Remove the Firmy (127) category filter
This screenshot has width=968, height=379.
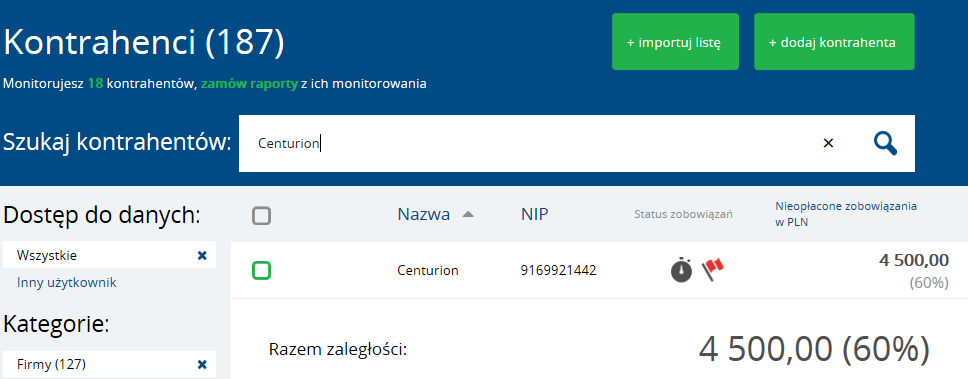202,365
